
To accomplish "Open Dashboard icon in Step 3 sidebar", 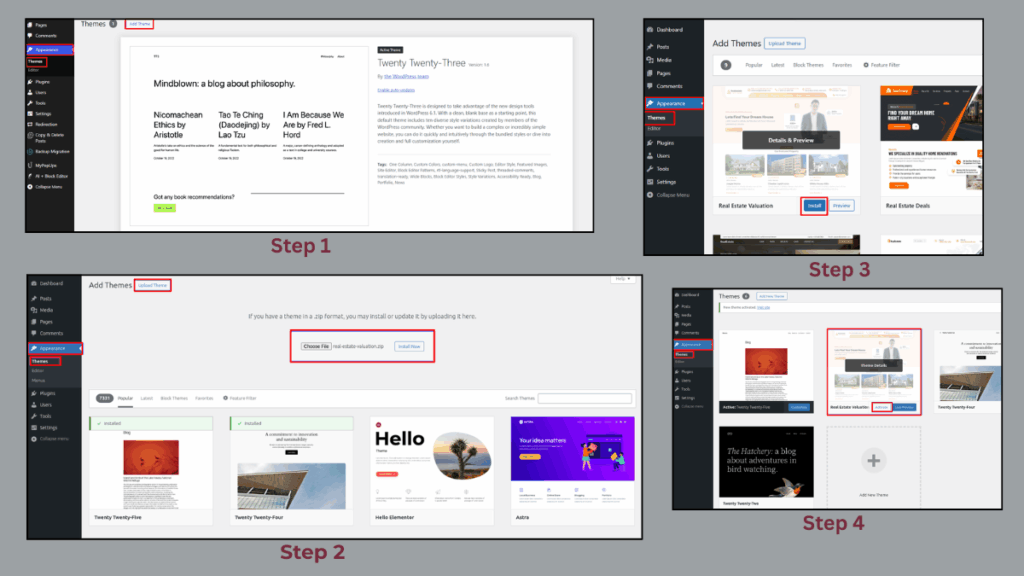I will point(651,29).
